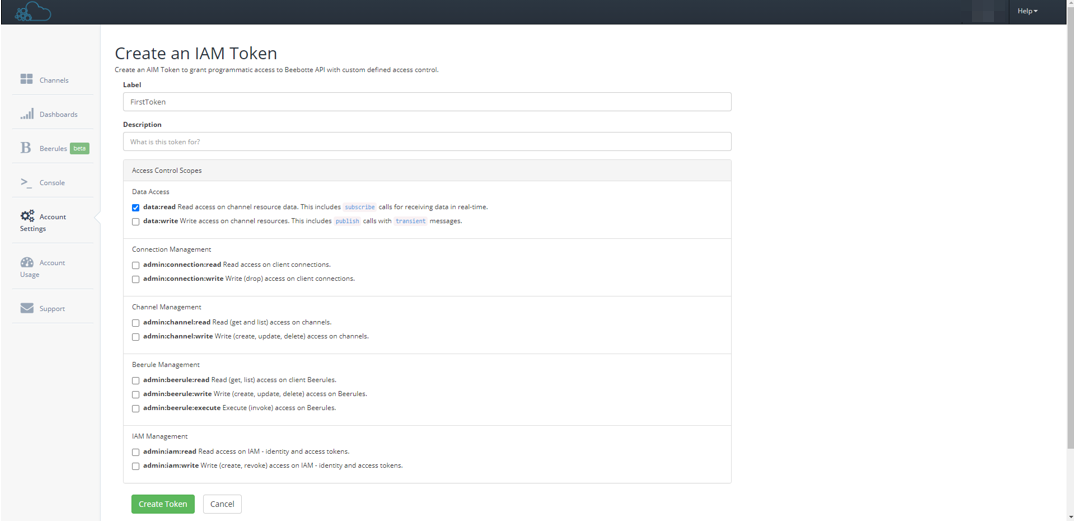
Task: Click 'IAM Management' section title
Action: tap(160, 435)
